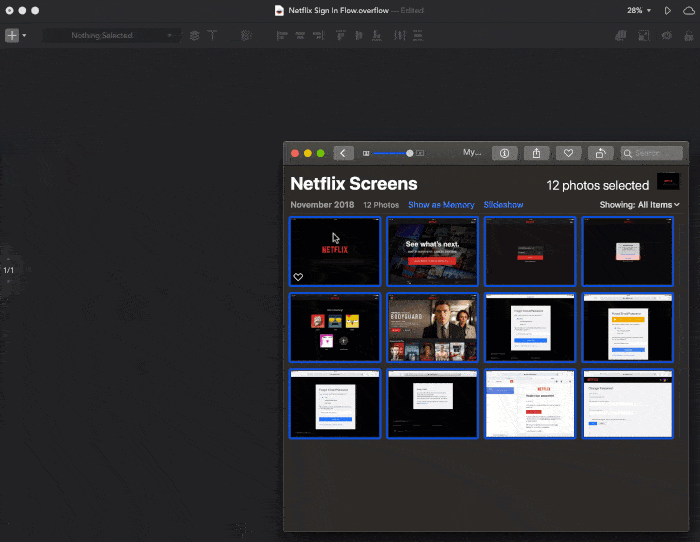Click the distribute horizontally icon

(400, 35)
